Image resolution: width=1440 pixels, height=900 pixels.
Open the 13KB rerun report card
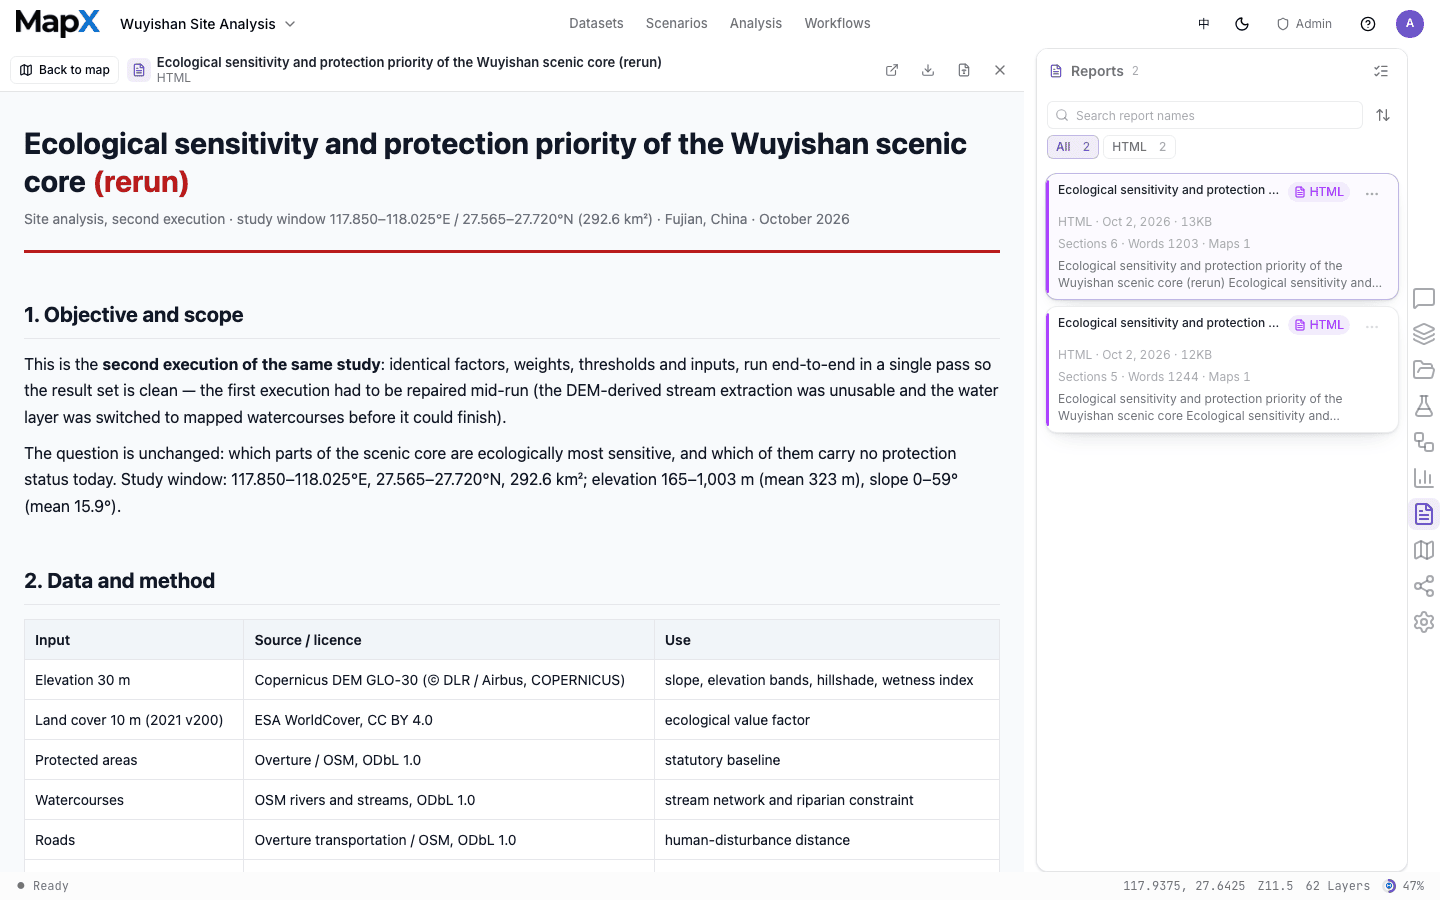pos(1222,237)
